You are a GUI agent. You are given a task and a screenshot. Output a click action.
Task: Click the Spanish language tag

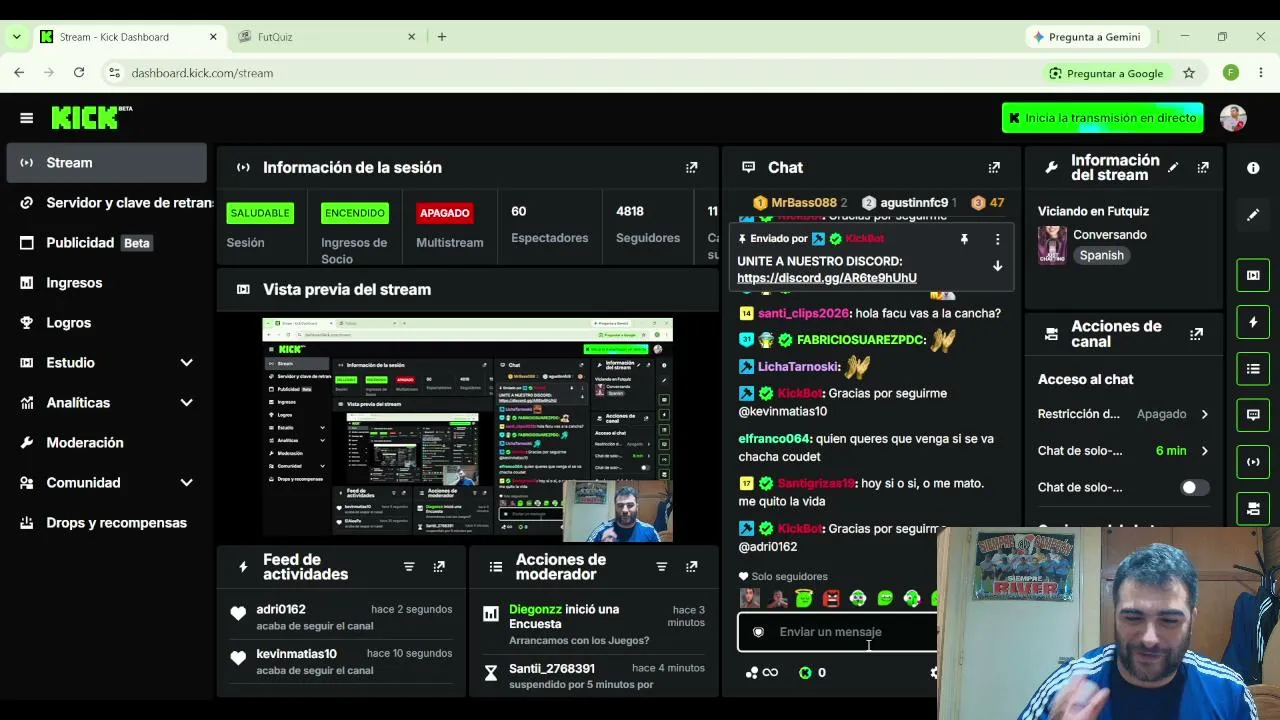[1102, 256]
